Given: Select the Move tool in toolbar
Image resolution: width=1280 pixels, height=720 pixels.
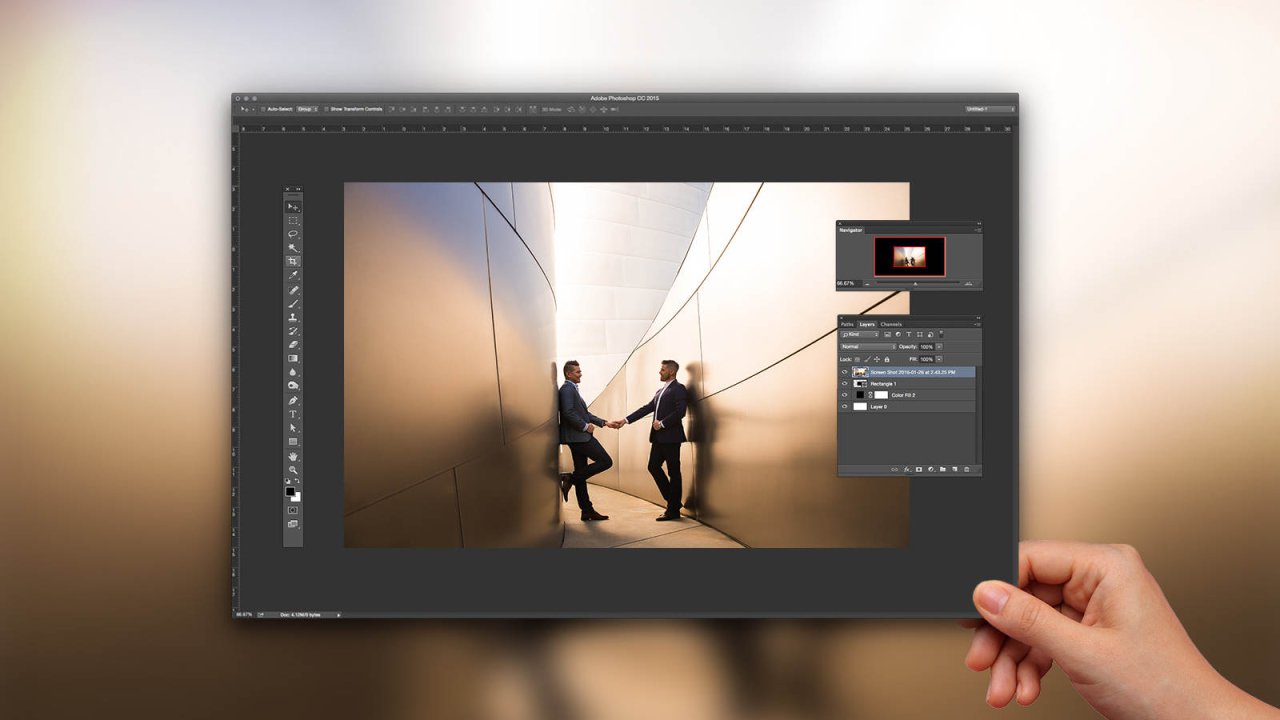Looking at the screenshot, I should point(293,207).
